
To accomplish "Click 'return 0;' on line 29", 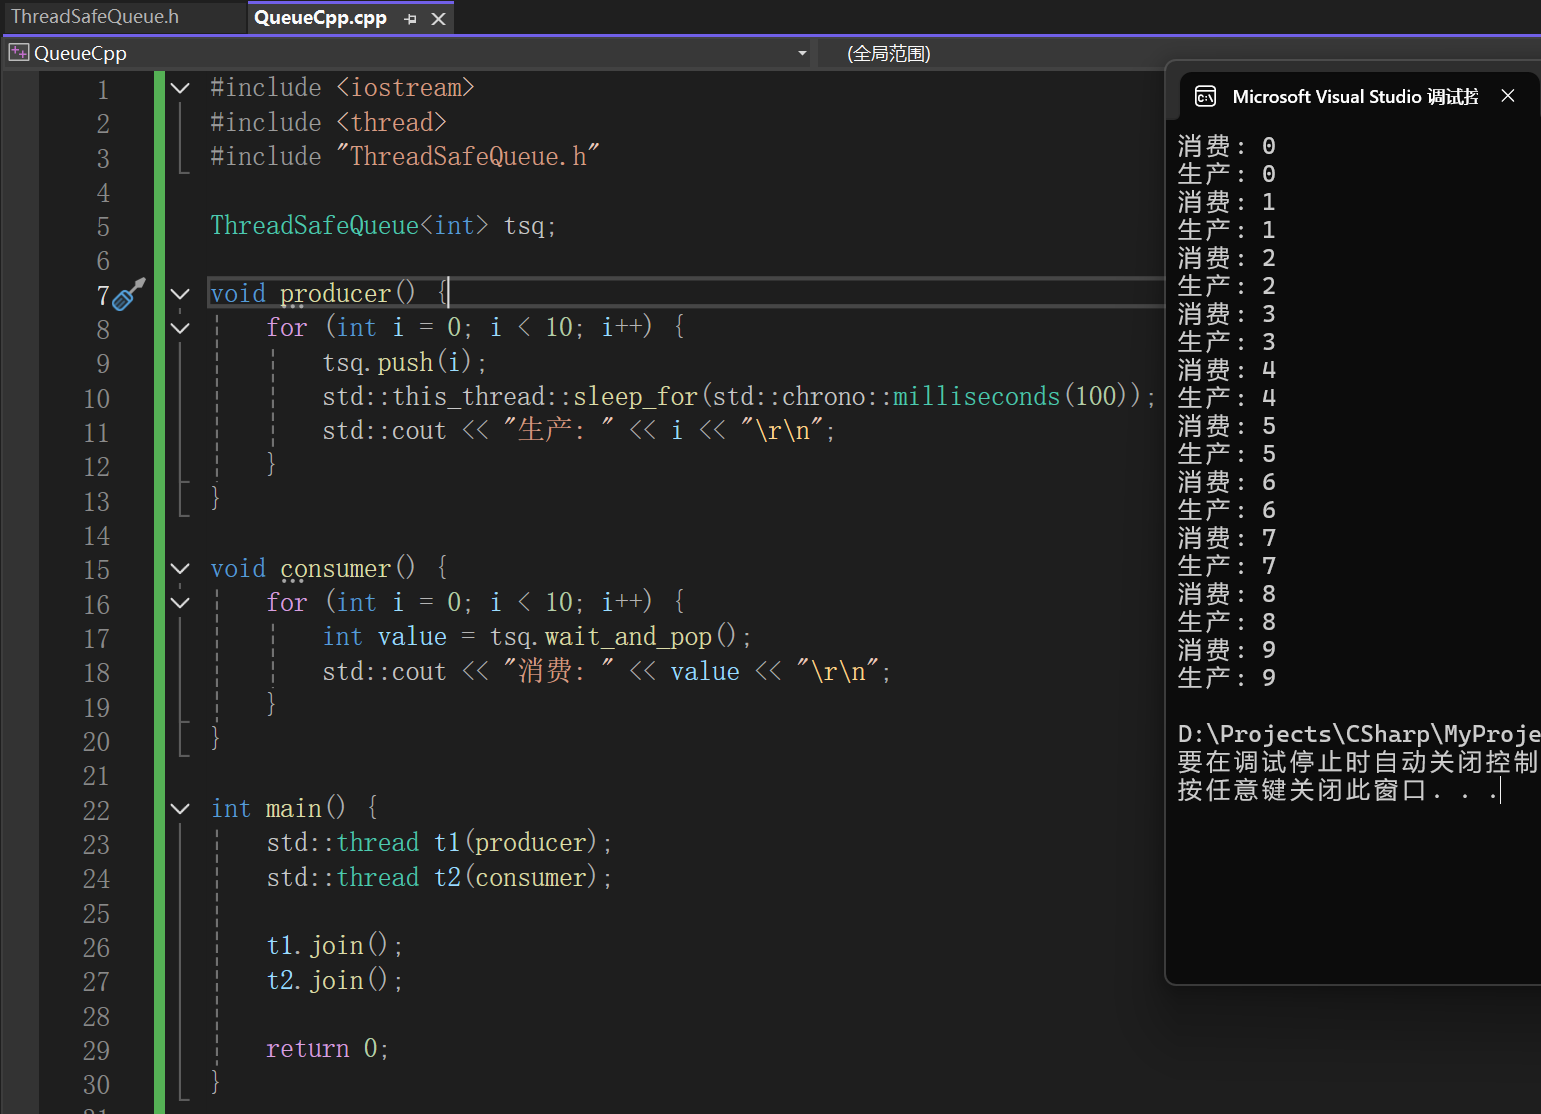I will [327, 1049].
